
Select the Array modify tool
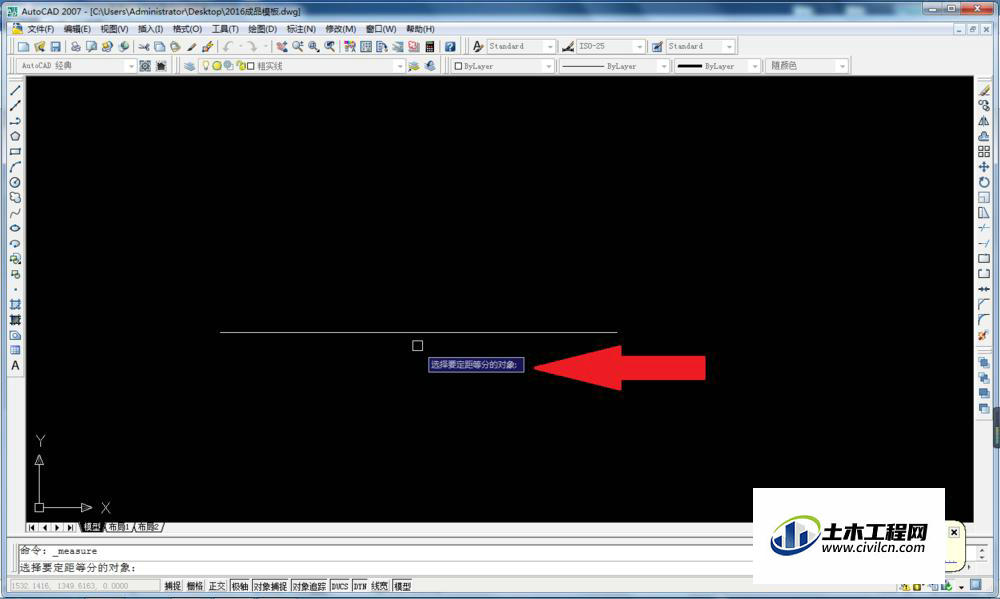[984, 151]
